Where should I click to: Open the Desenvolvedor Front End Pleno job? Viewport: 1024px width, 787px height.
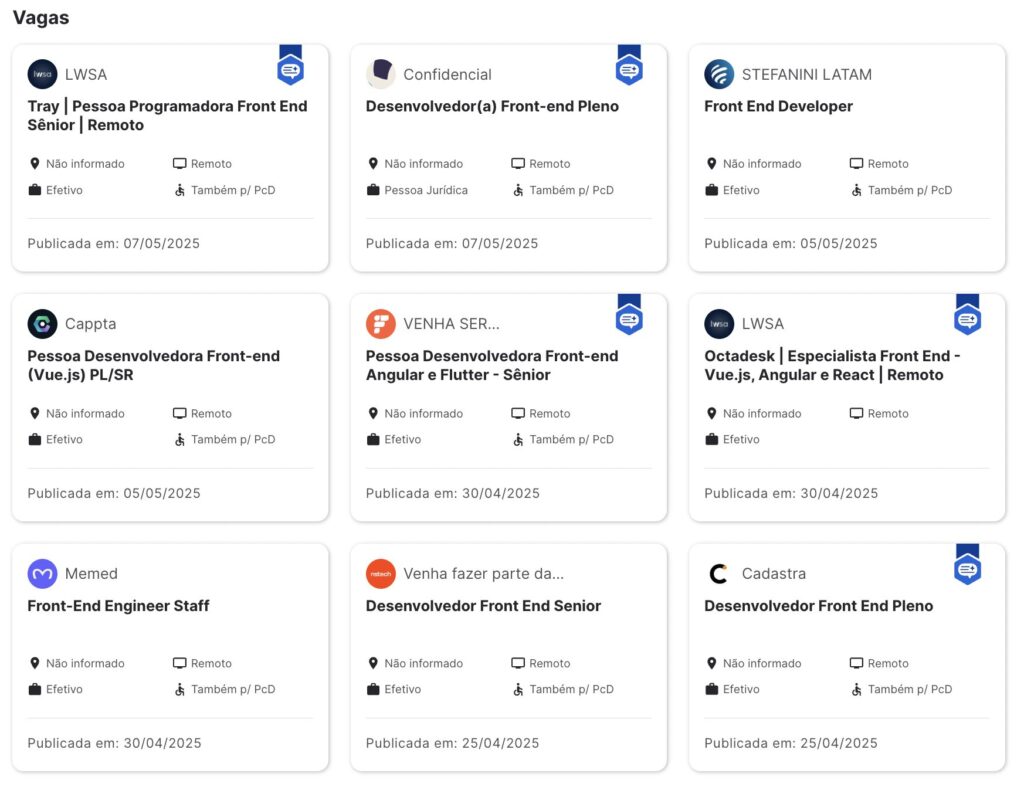(x=818, y=606)
